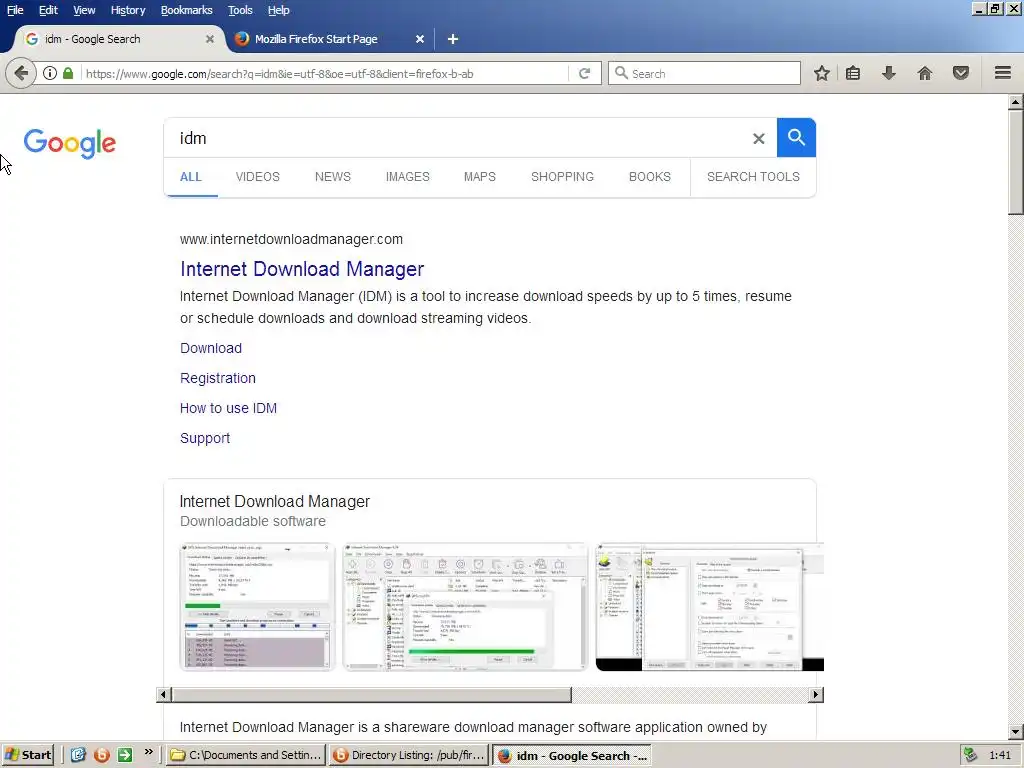The image size is (1024, 768).
Task: Bookmark this page with the star icon
Action: coord(822,73)
